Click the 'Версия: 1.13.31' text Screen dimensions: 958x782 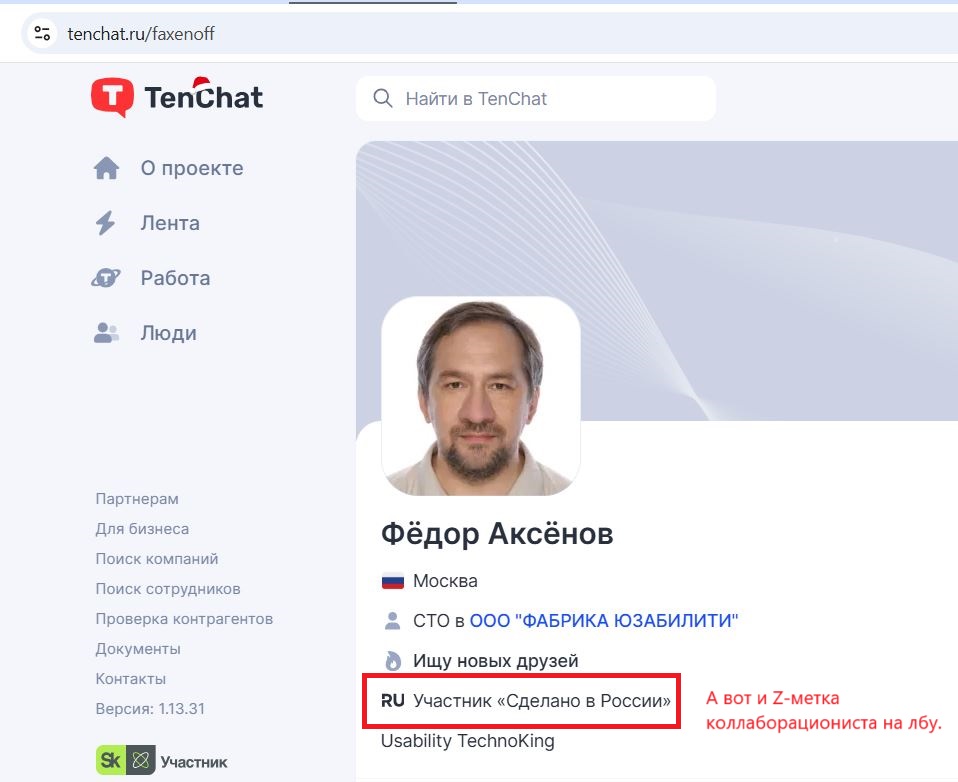[x=150, y=708]
